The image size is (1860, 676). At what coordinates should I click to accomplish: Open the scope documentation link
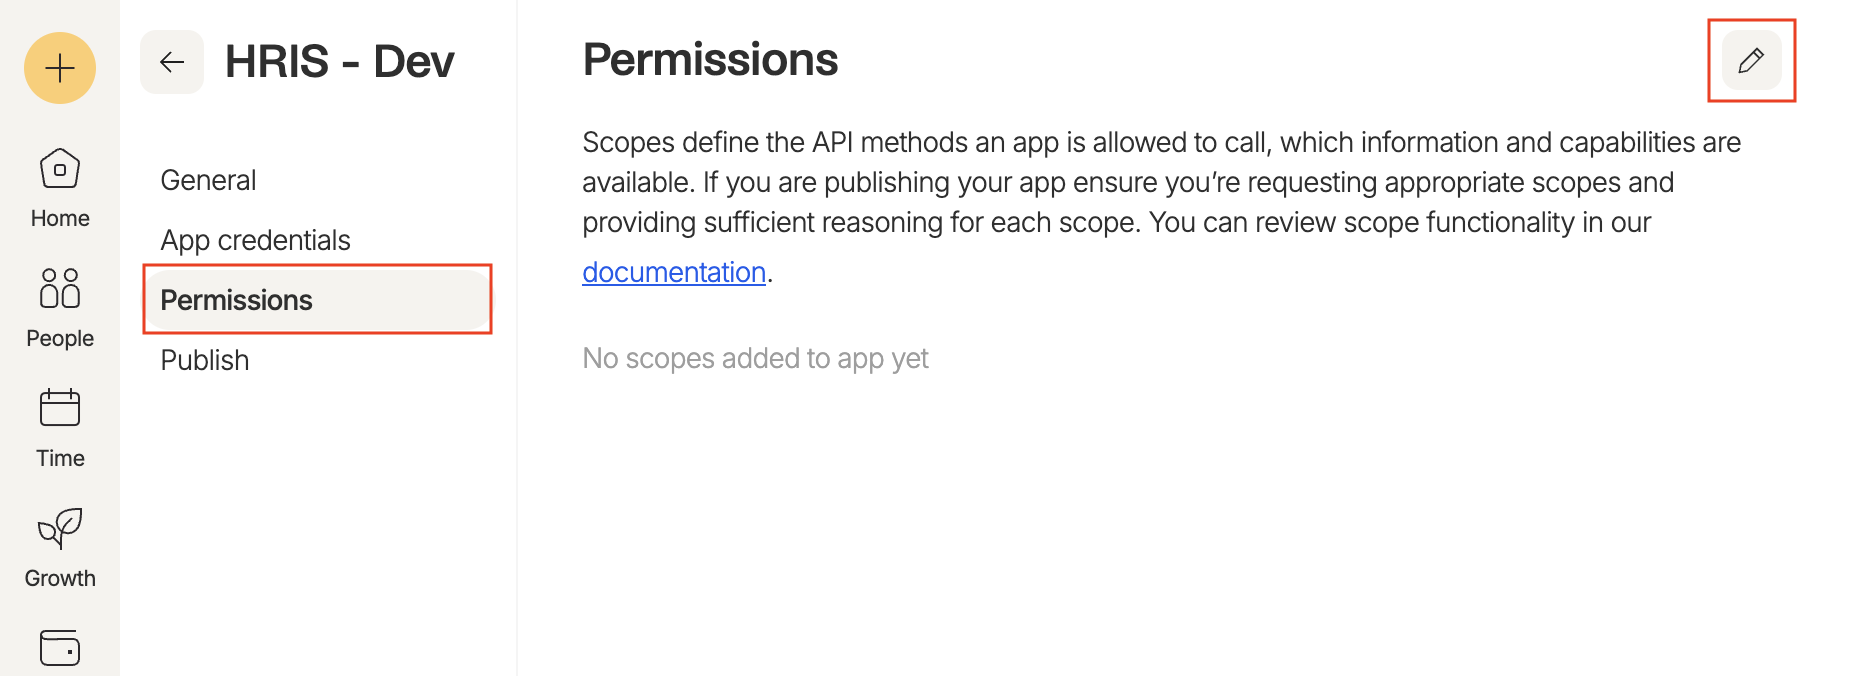point(673,271)
